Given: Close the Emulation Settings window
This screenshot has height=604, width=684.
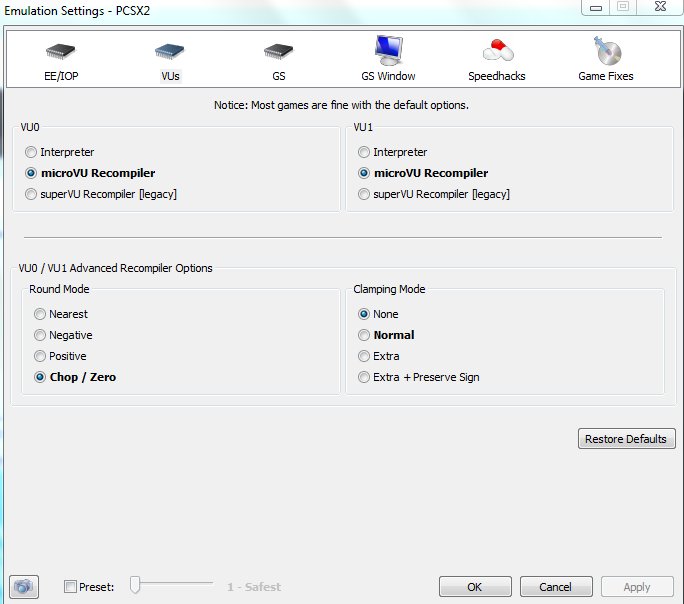Looking at the screenshot, I should [x=660, y=7].
